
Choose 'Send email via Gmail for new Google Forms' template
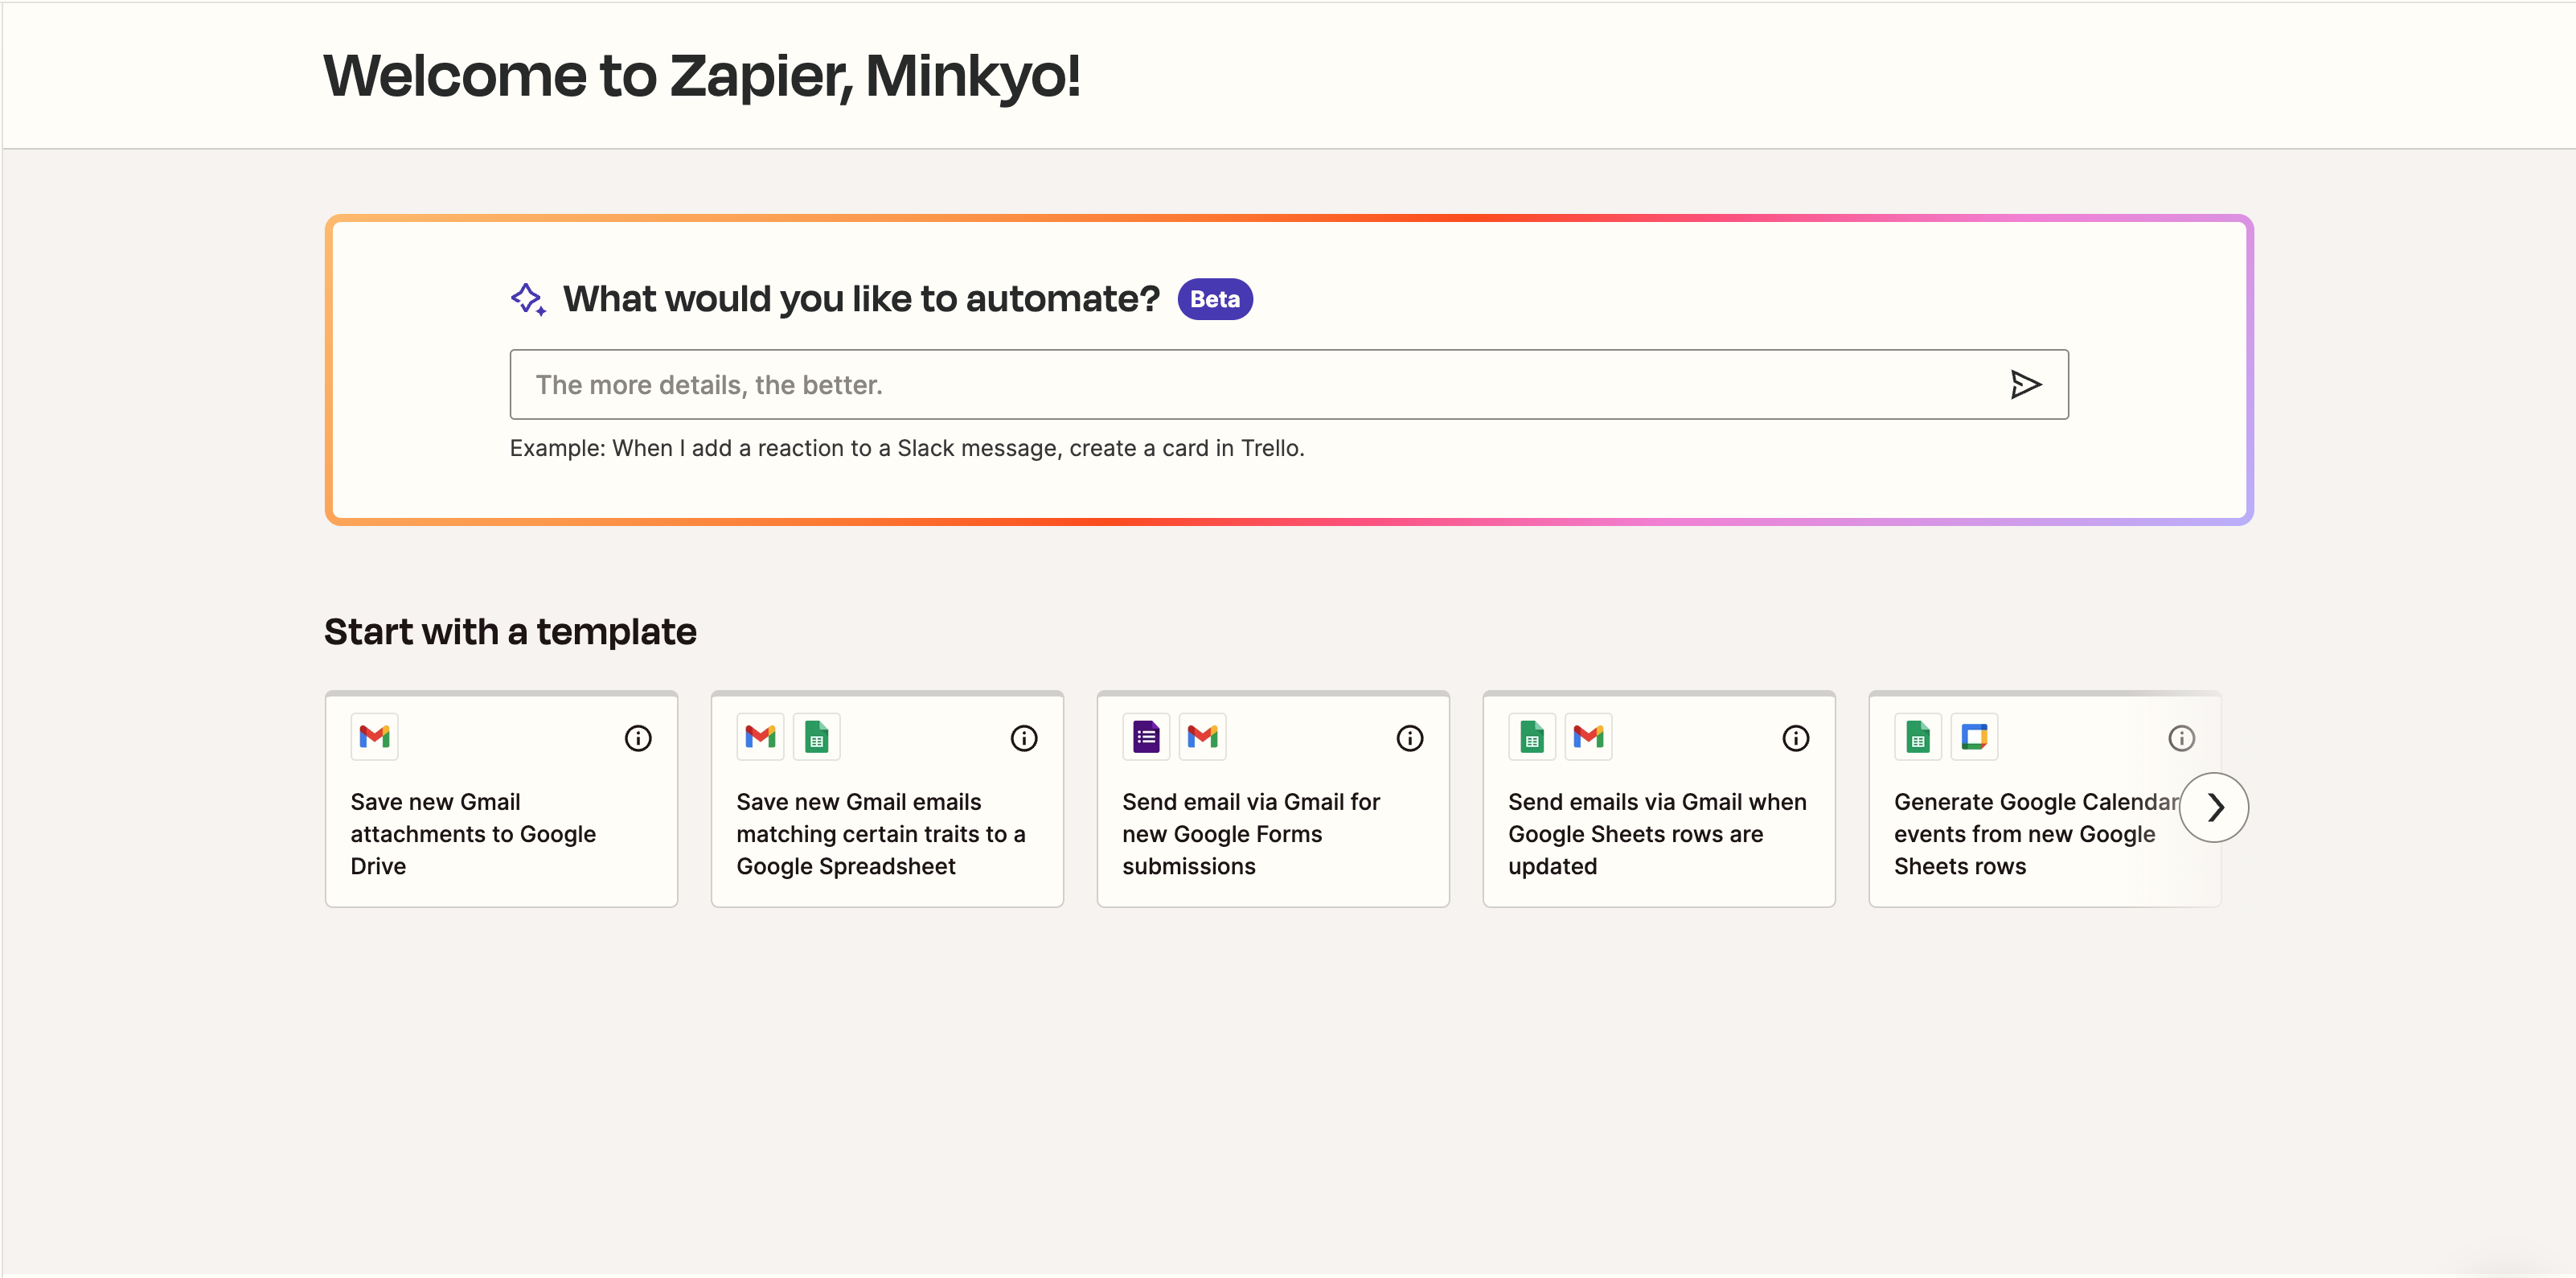click(x=1273, y=799)
